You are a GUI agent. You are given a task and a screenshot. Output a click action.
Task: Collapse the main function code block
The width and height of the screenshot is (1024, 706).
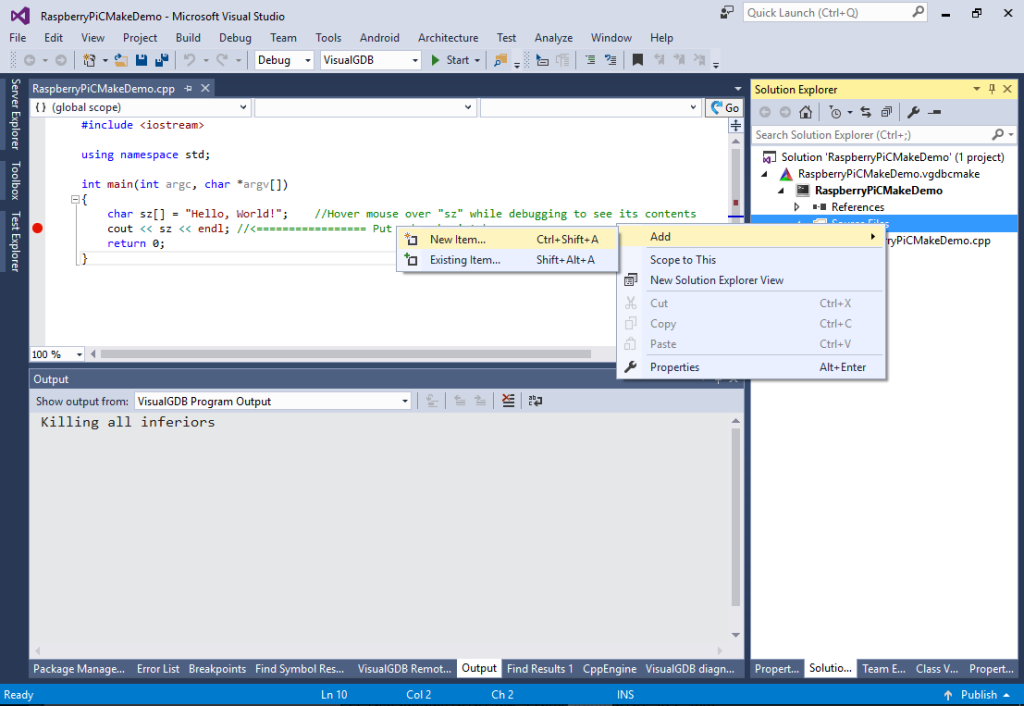[x=75, y=199]
